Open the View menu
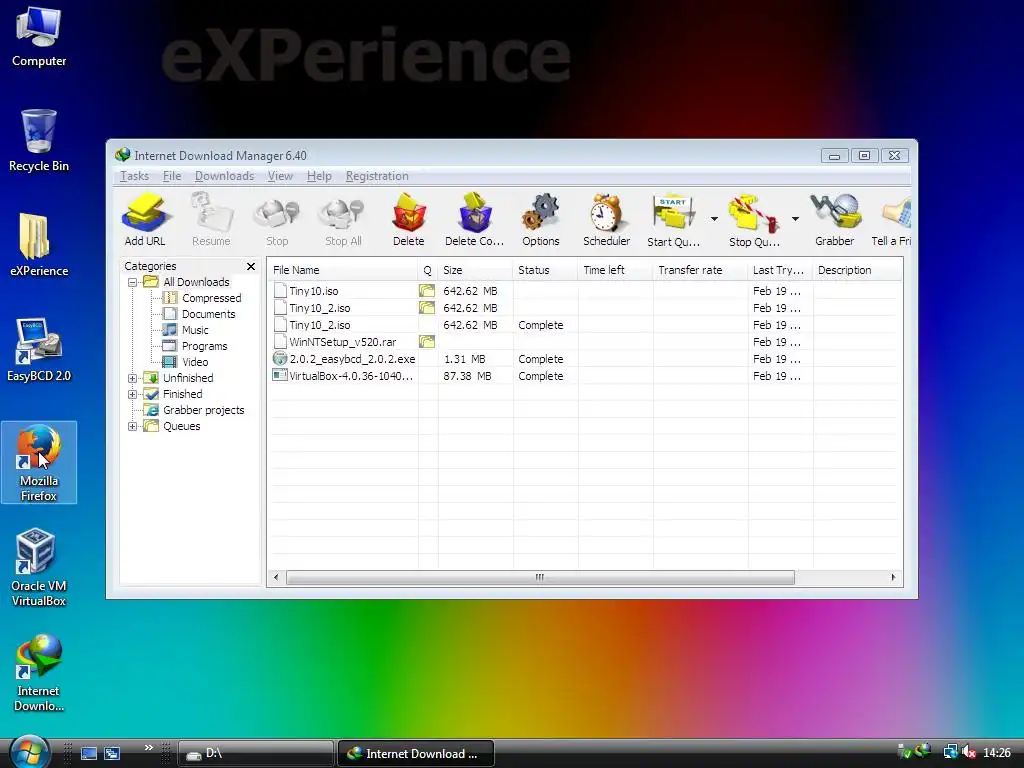This screenshot has height=768, width=1024. [x=280, y=176]
